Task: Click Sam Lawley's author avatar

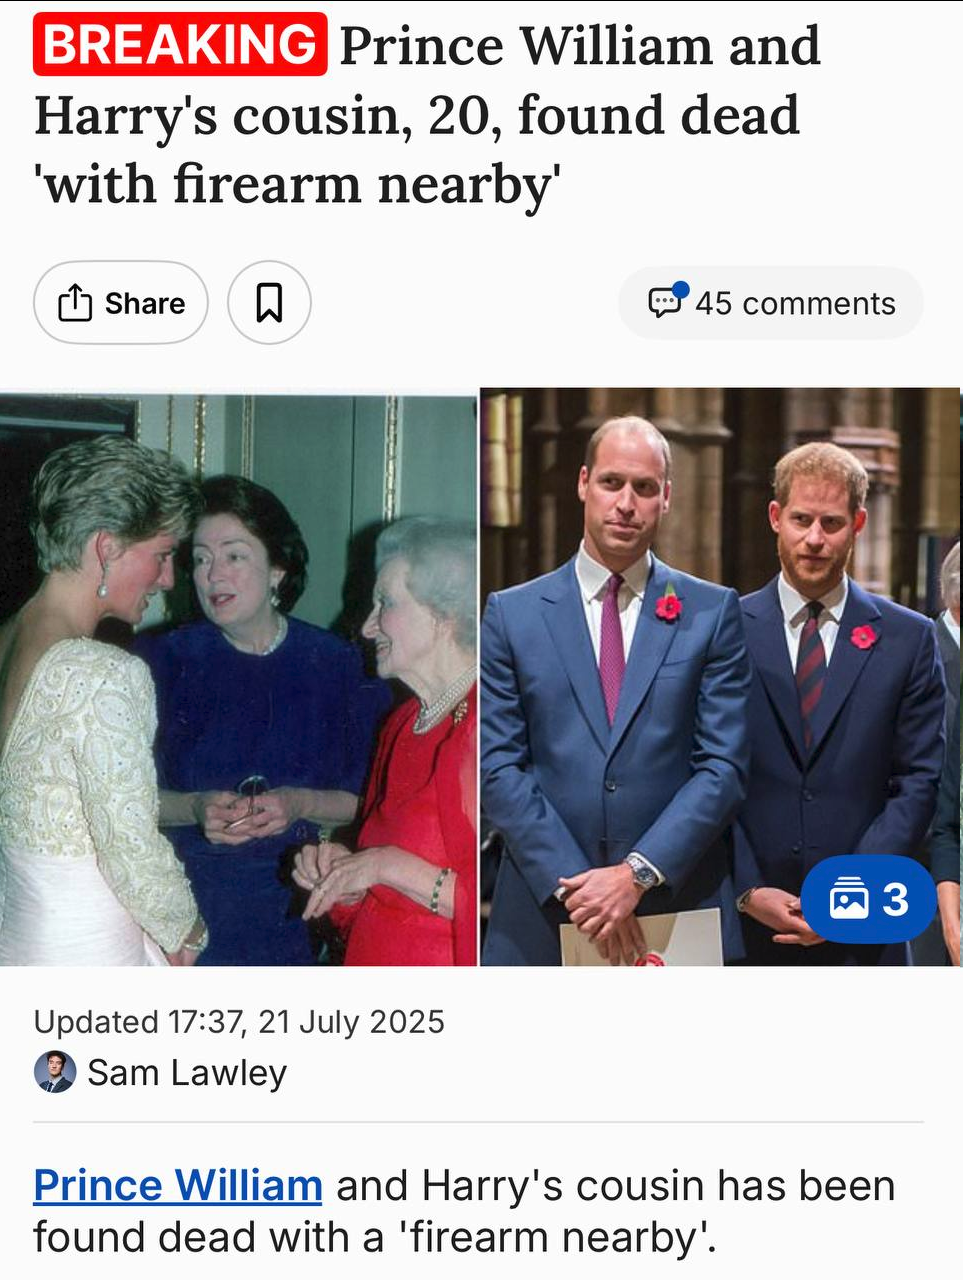Action: tap(55, 1072)
